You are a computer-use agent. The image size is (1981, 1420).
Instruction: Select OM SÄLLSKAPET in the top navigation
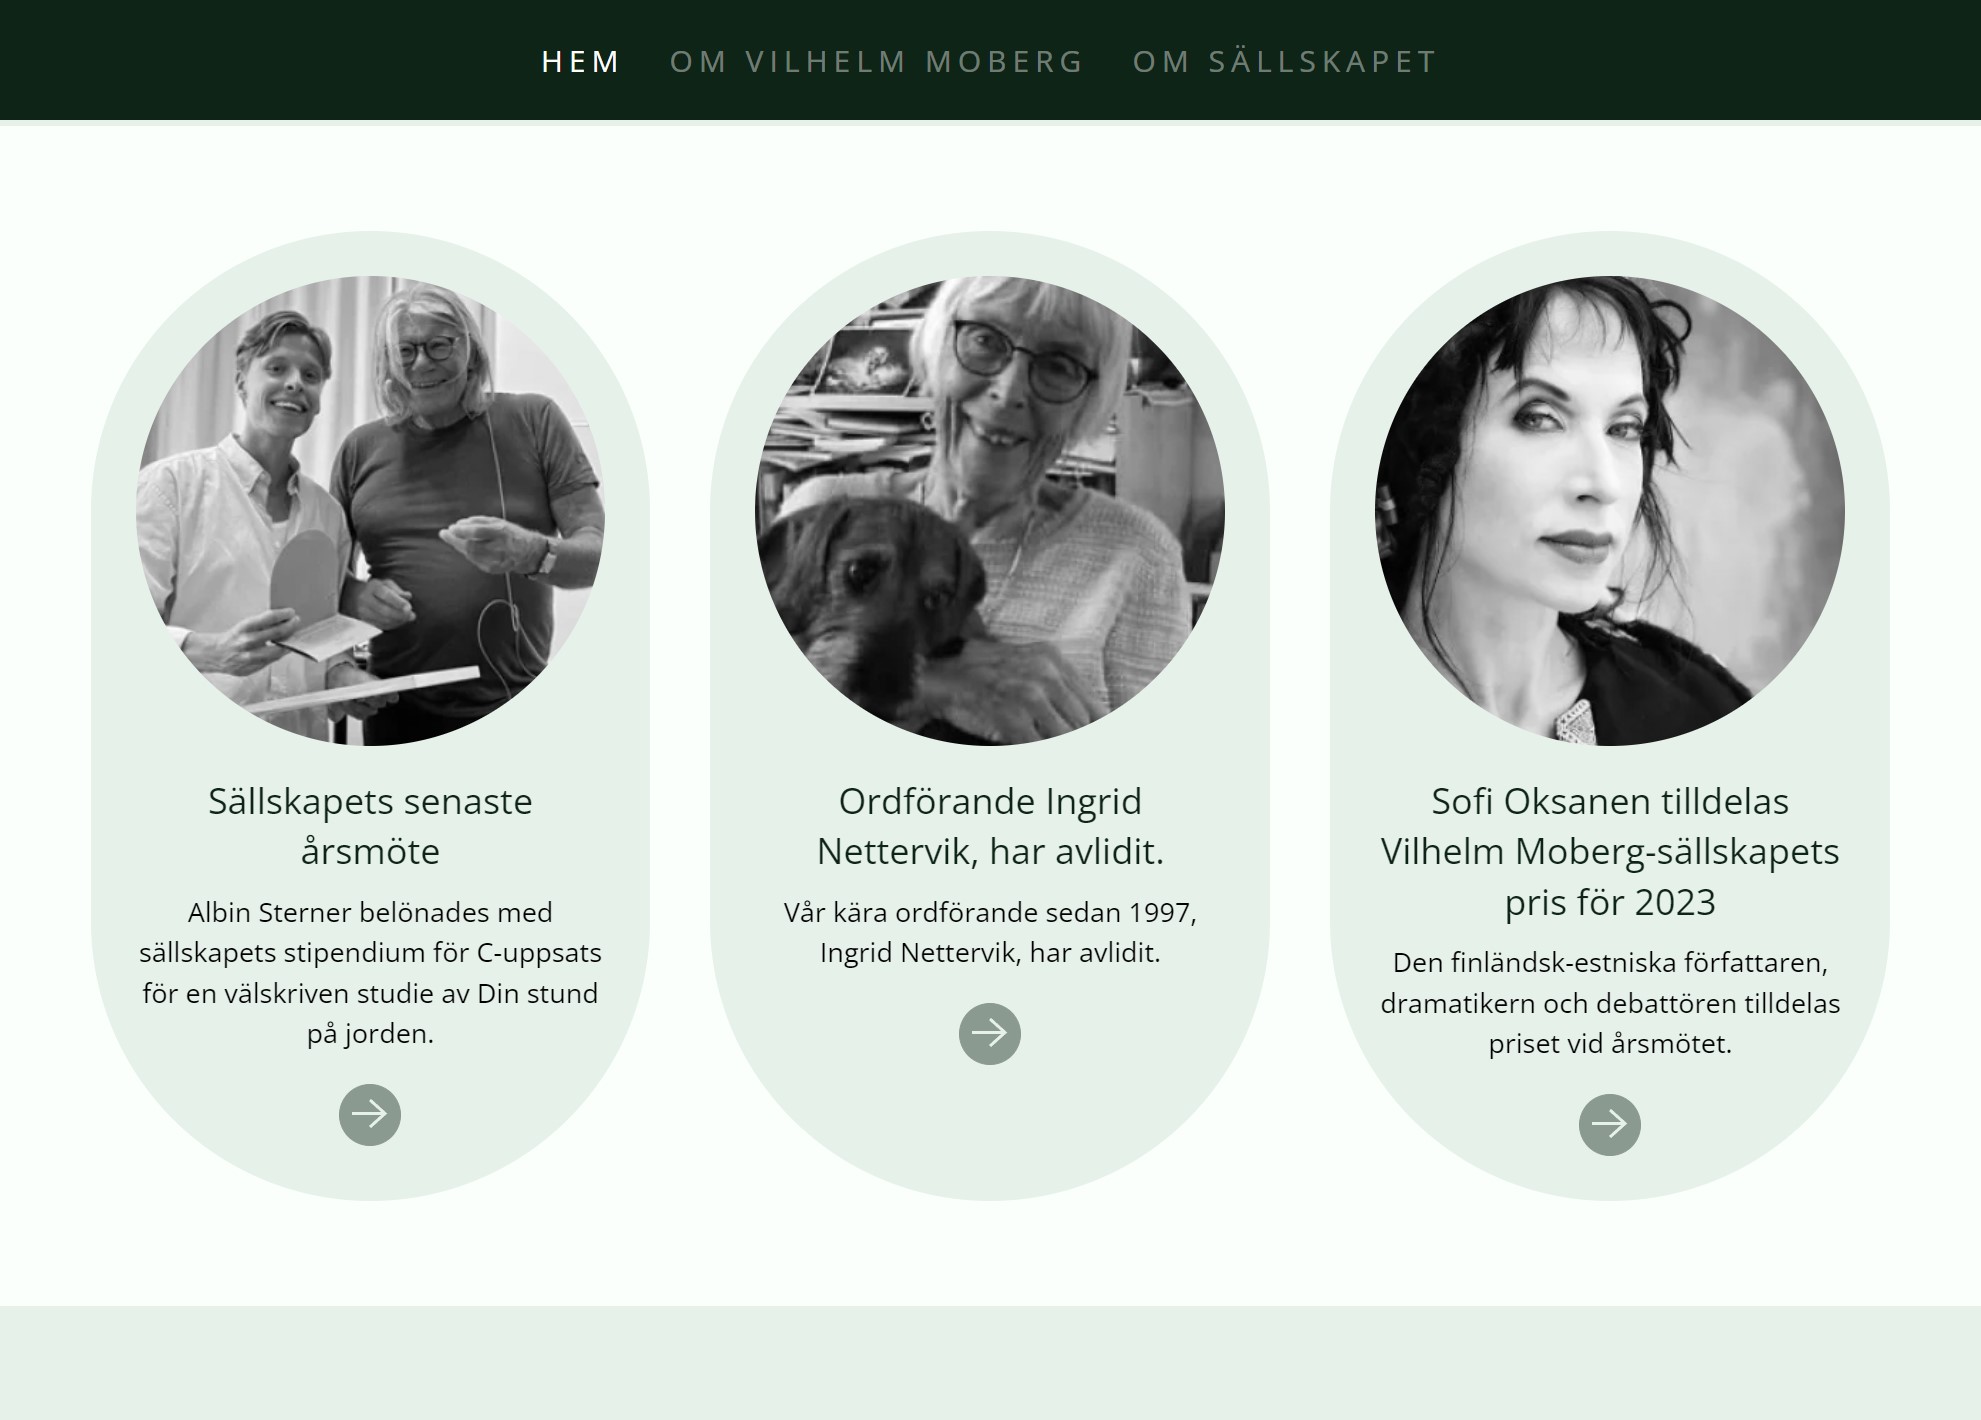tap(1285, 61)
